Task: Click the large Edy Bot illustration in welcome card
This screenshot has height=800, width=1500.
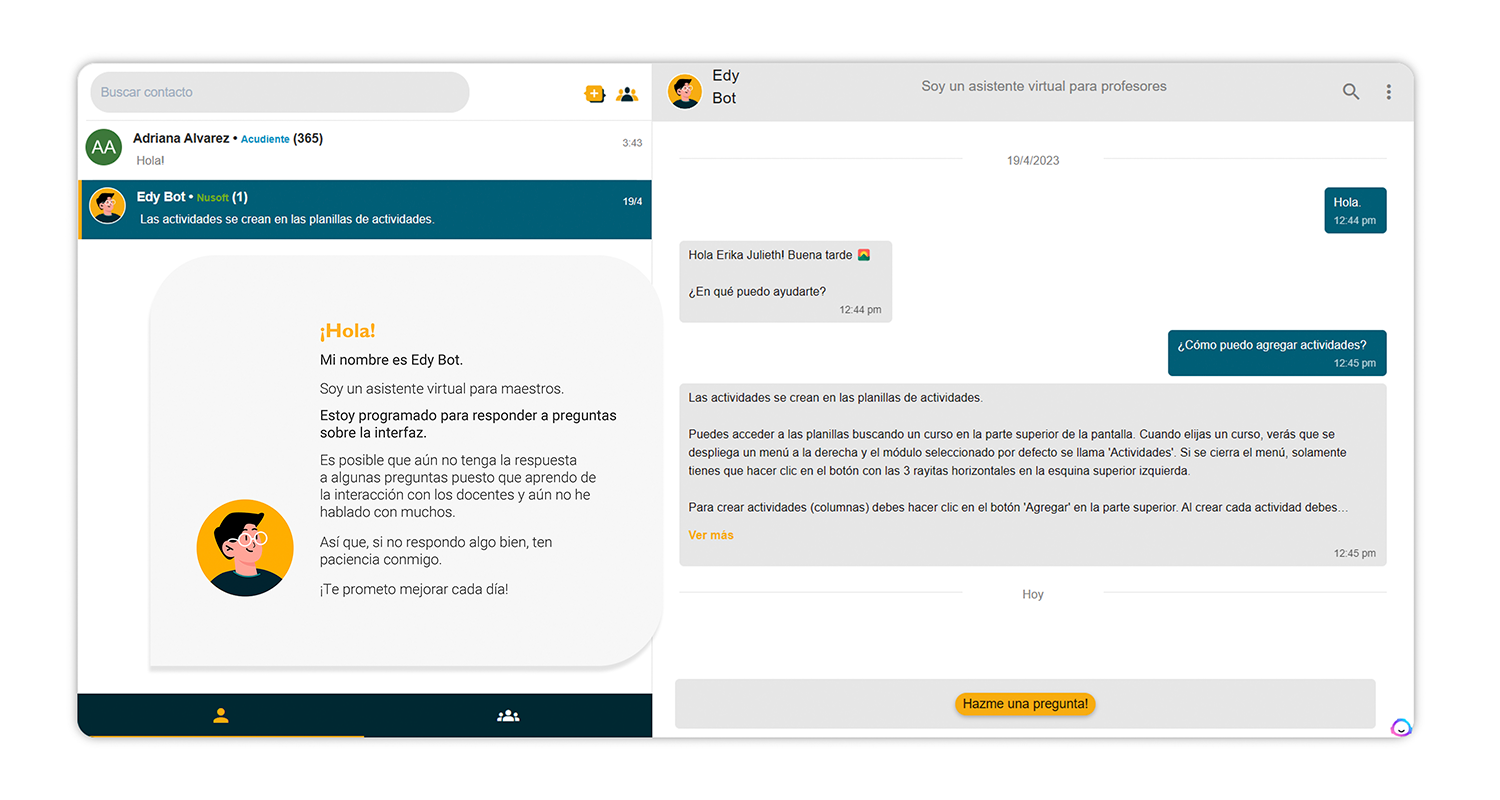Action: [245, 548]
